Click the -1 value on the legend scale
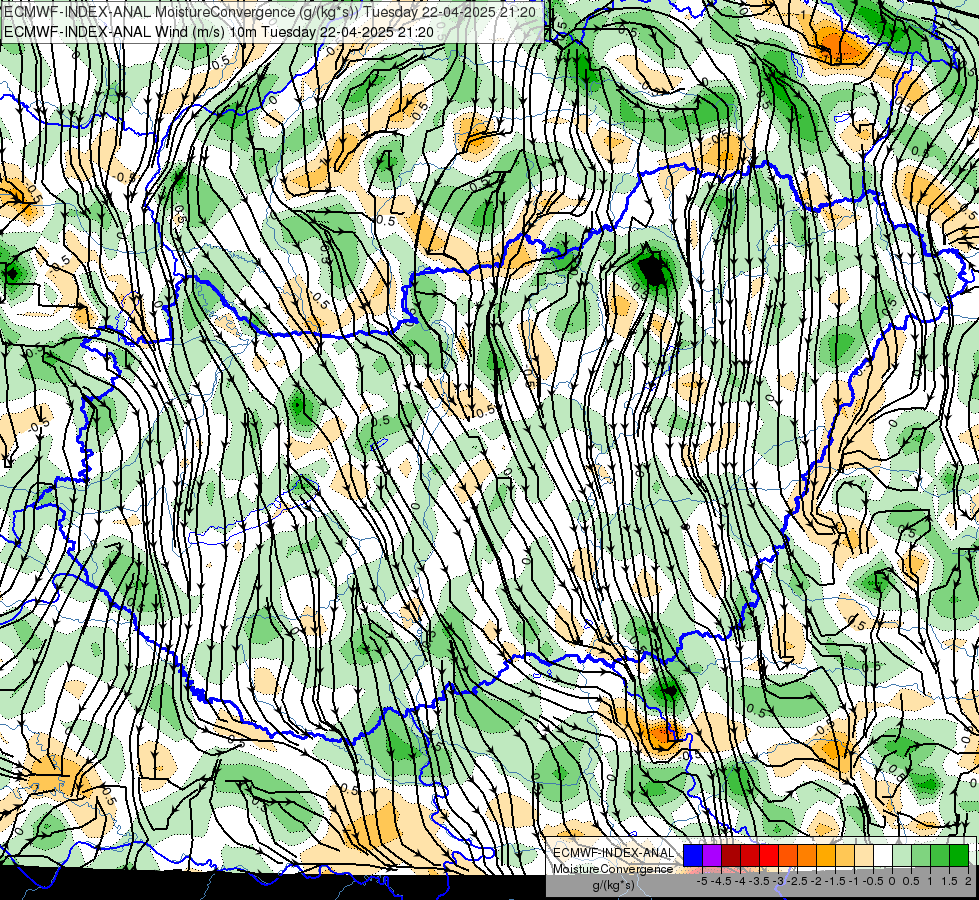Viewport: 979px width, 900px height. (854, 881)
